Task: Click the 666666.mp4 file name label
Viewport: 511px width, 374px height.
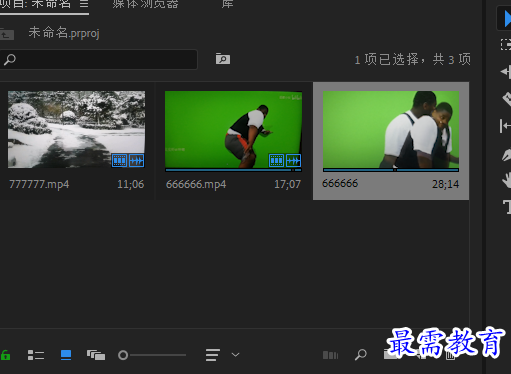Action: [x=196, y=184]
